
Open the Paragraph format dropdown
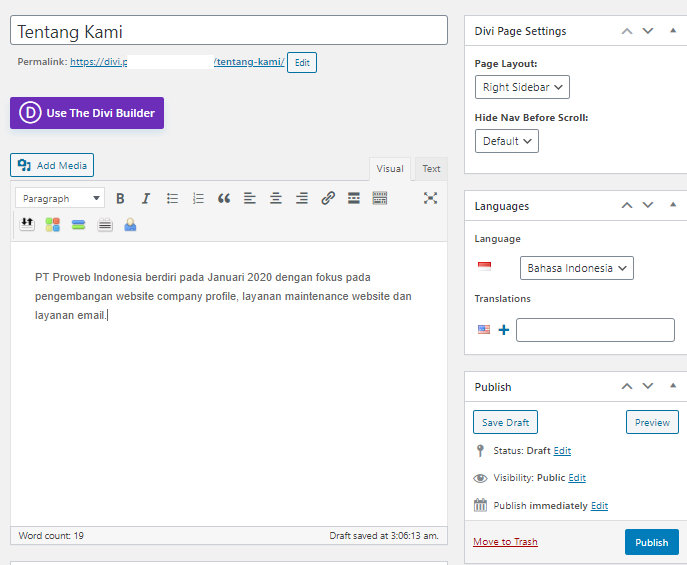point(60,198)
